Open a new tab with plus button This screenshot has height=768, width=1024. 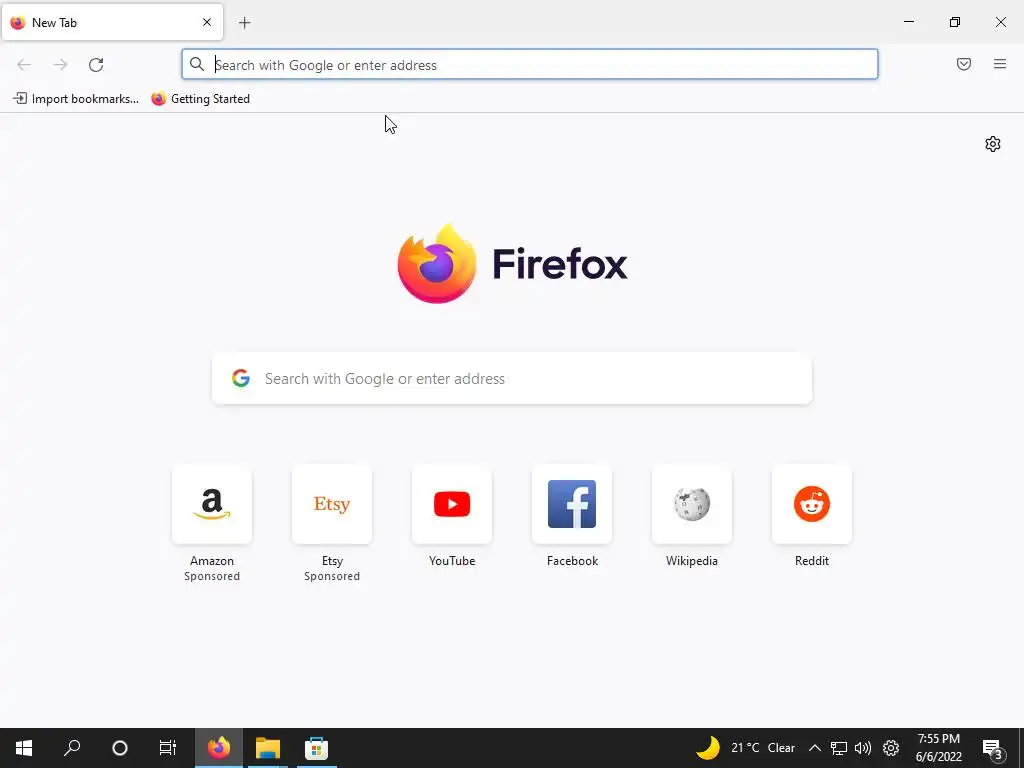click(x=245, y=23)
